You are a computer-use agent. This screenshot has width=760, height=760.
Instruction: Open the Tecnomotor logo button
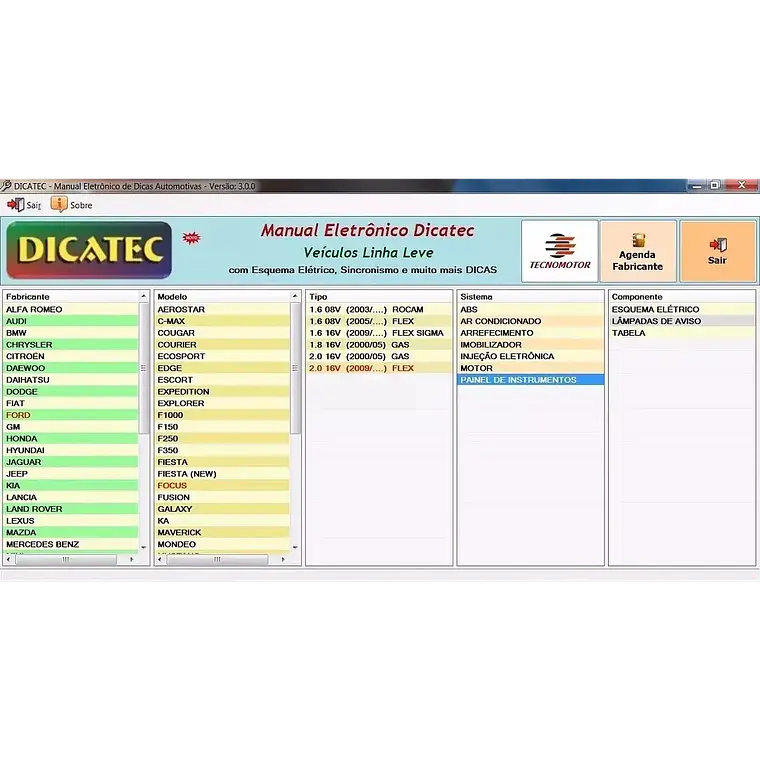coord(560,251)
